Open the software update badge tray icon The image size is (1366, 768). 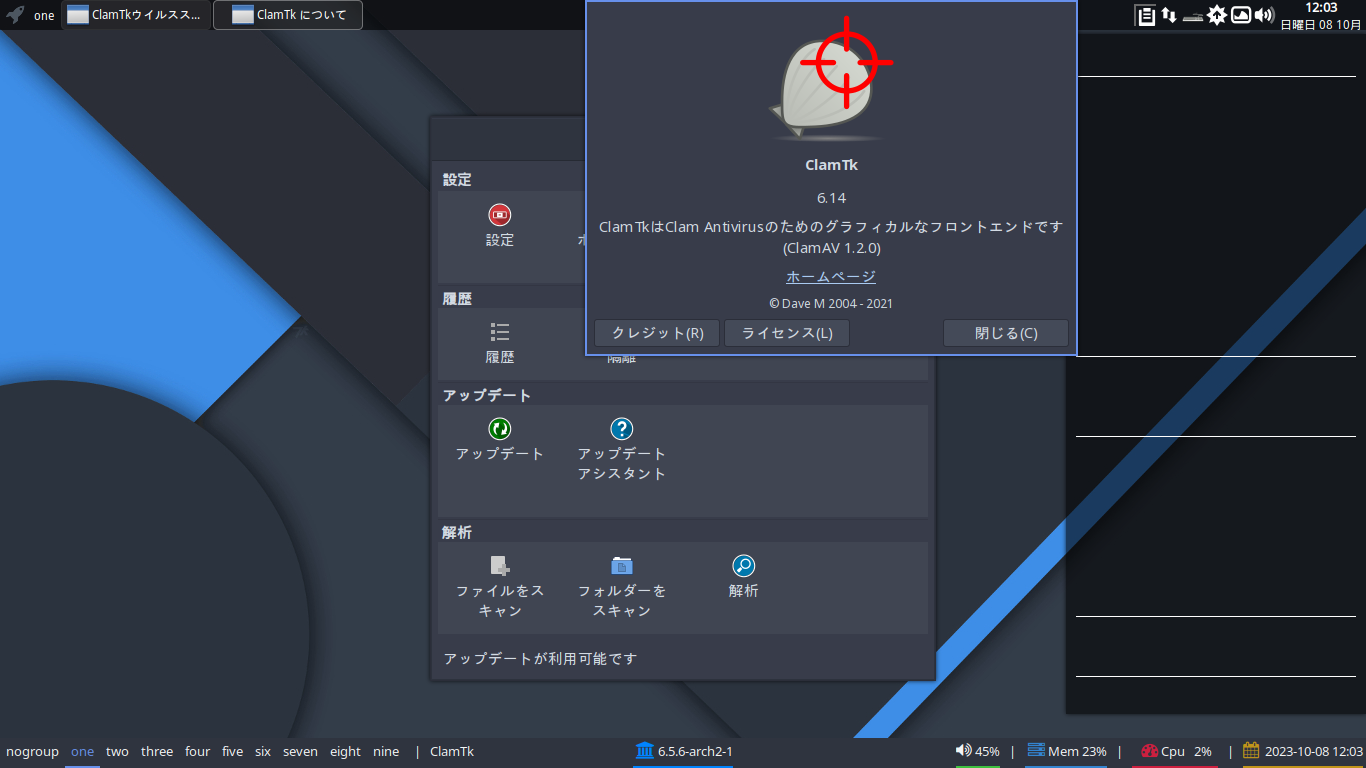click(x=1216, y=15)
